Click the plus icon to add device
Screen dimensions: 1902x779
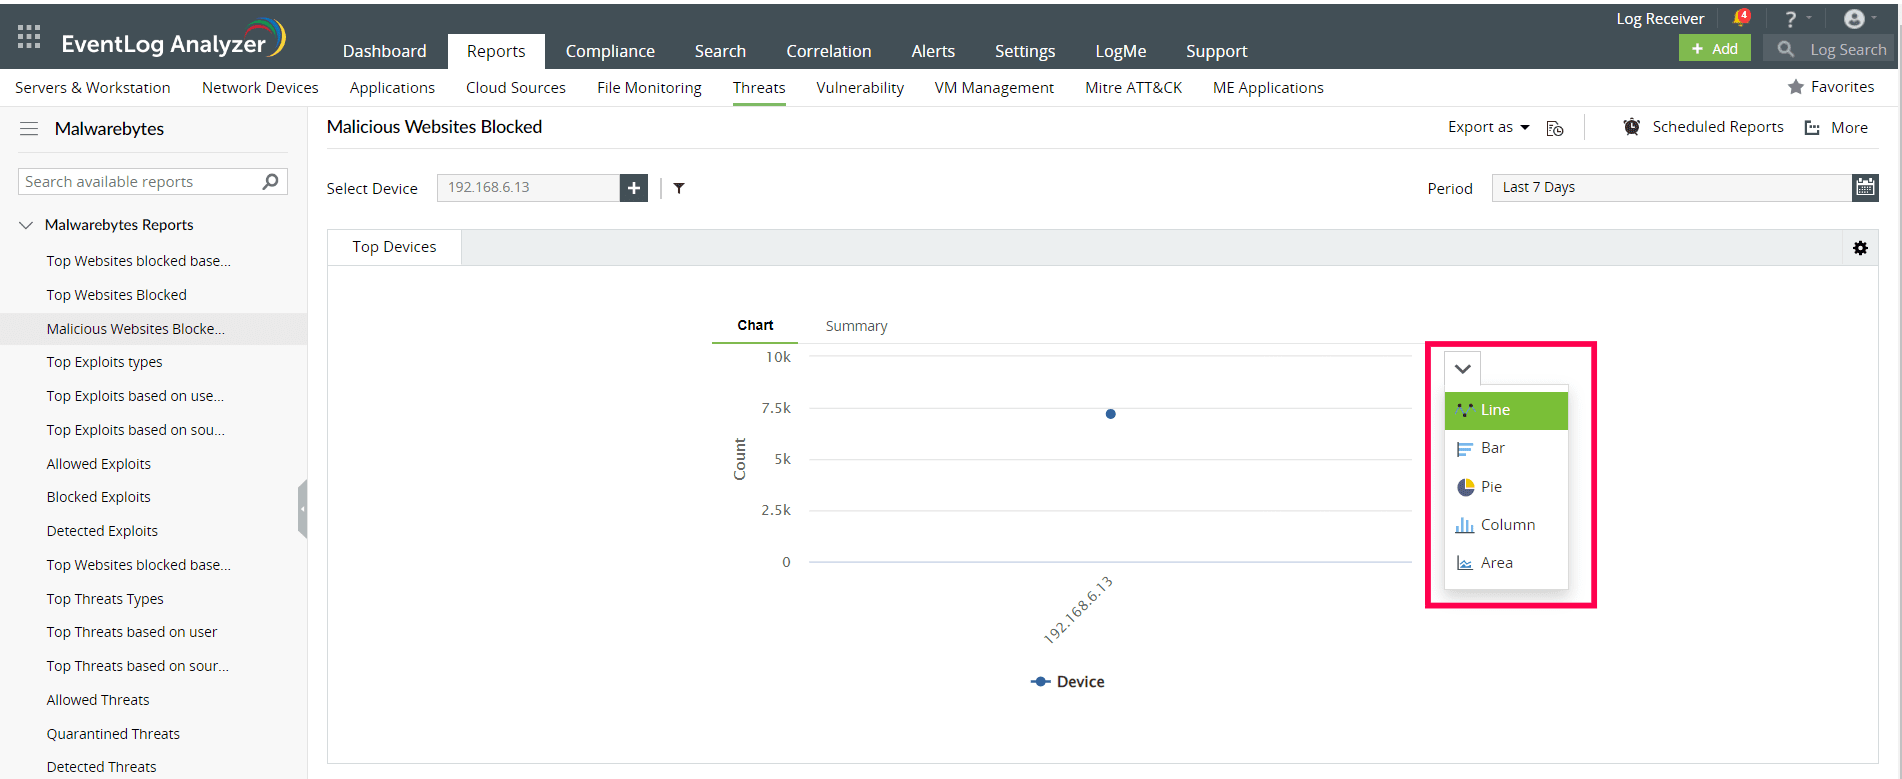(634, 188)
